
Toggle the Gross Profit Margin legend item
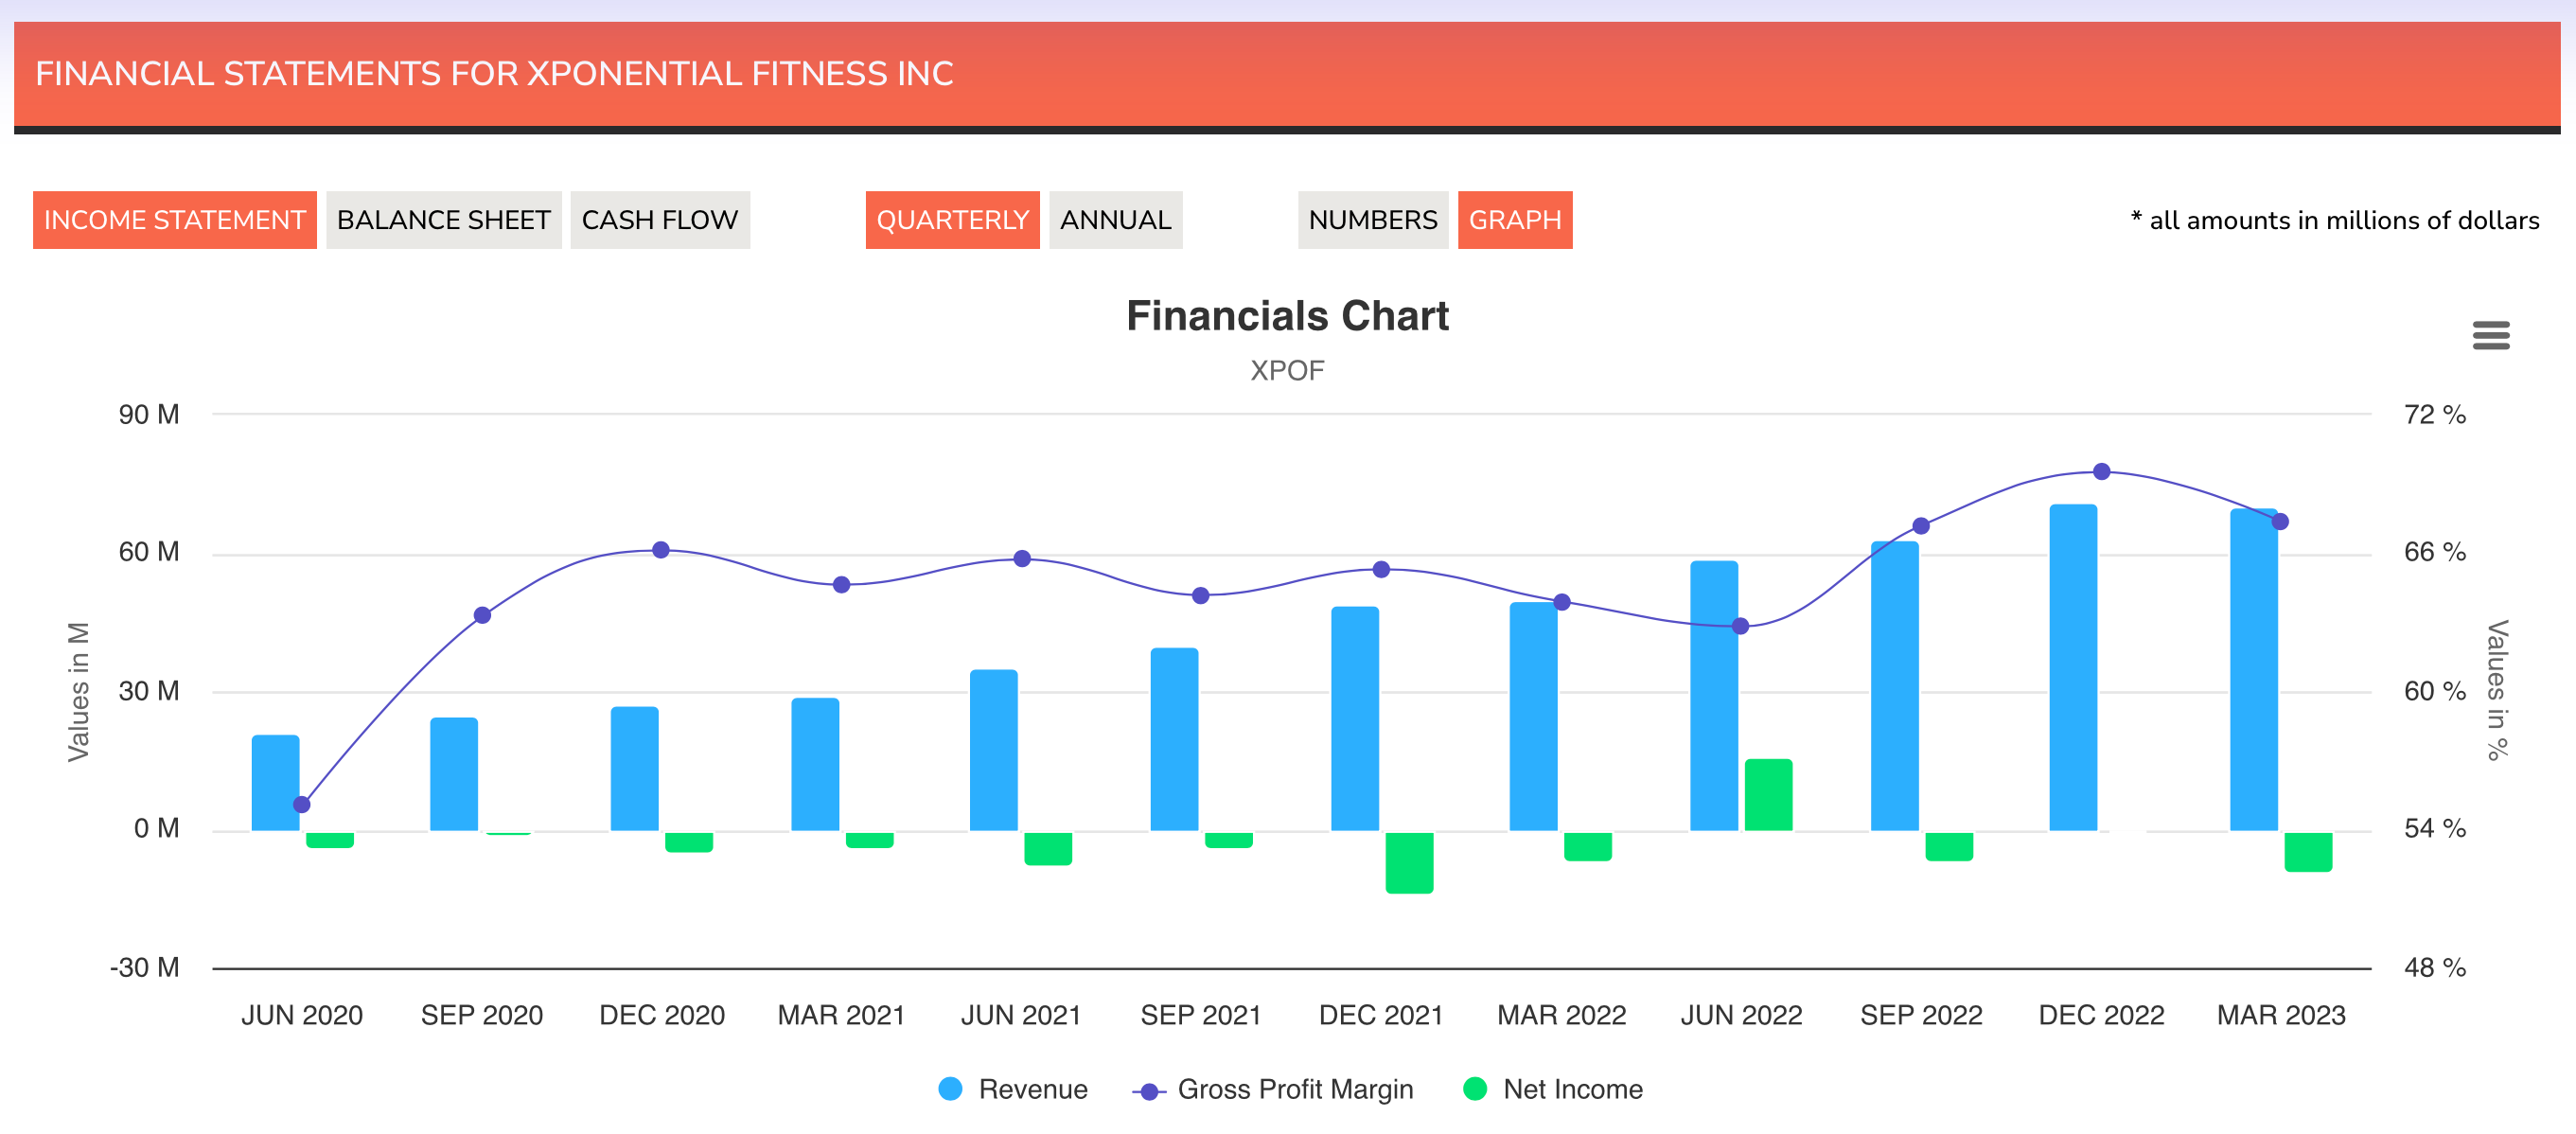point(1294,1089)
